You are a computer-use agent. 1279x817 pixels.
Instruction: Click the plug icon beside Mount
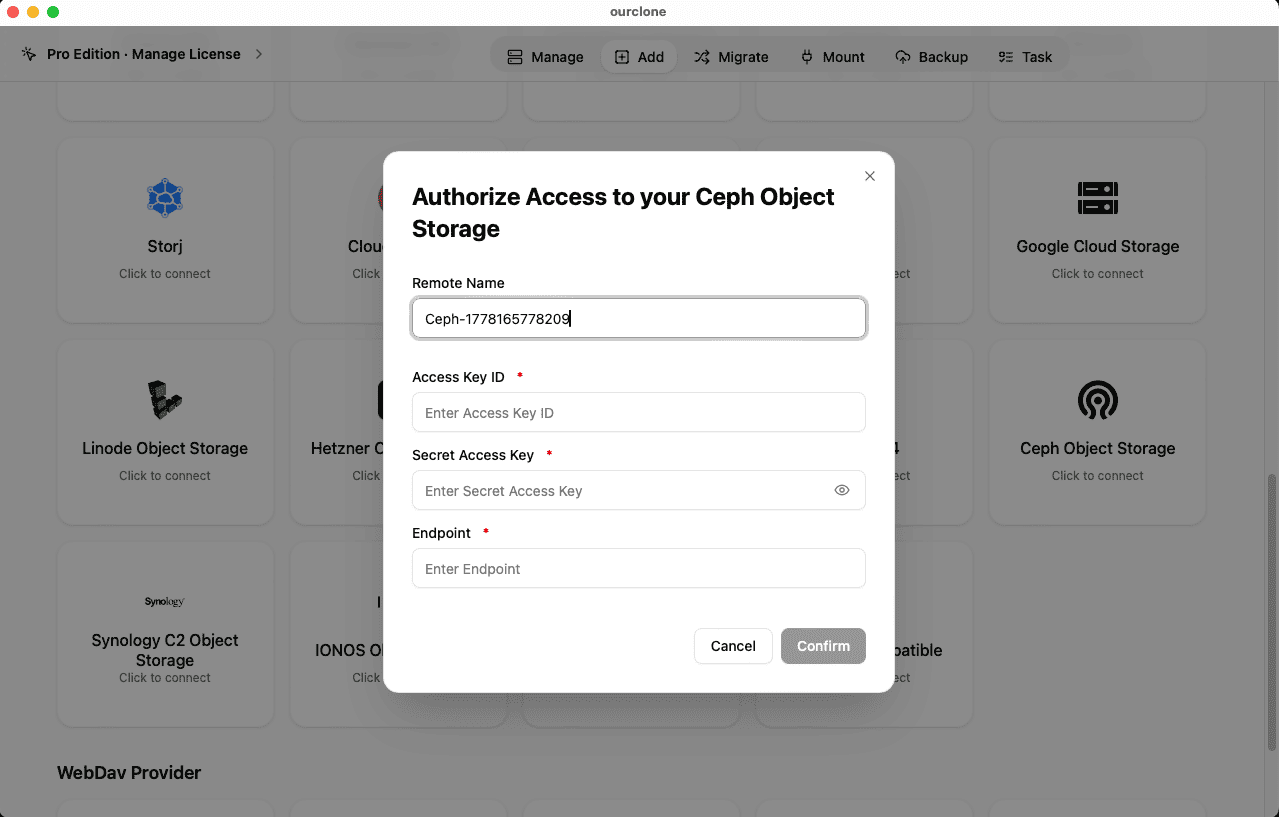coord(807,57)
